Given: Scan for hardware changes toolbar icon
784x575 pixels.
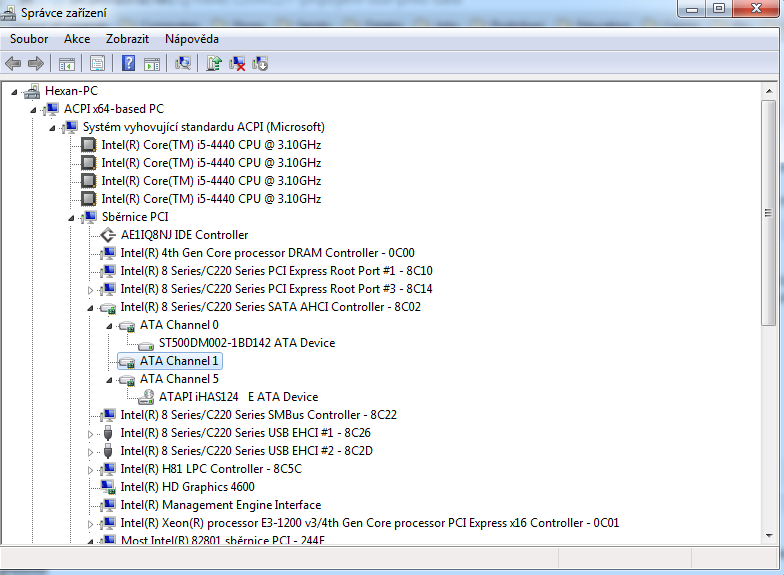Looking at the screenshot, I should pyautogui.click(x=183, y=63).
